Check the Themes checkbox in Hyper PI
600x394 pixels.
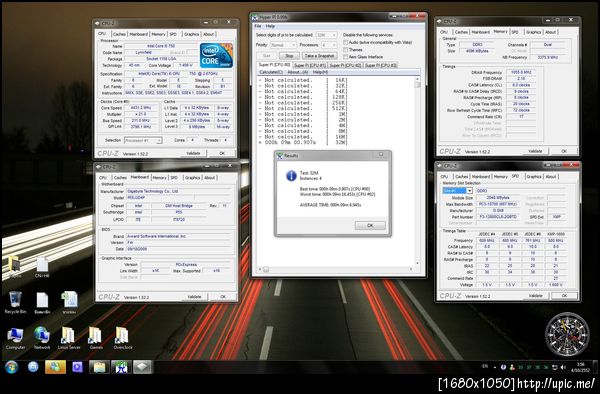pos(346,50)
